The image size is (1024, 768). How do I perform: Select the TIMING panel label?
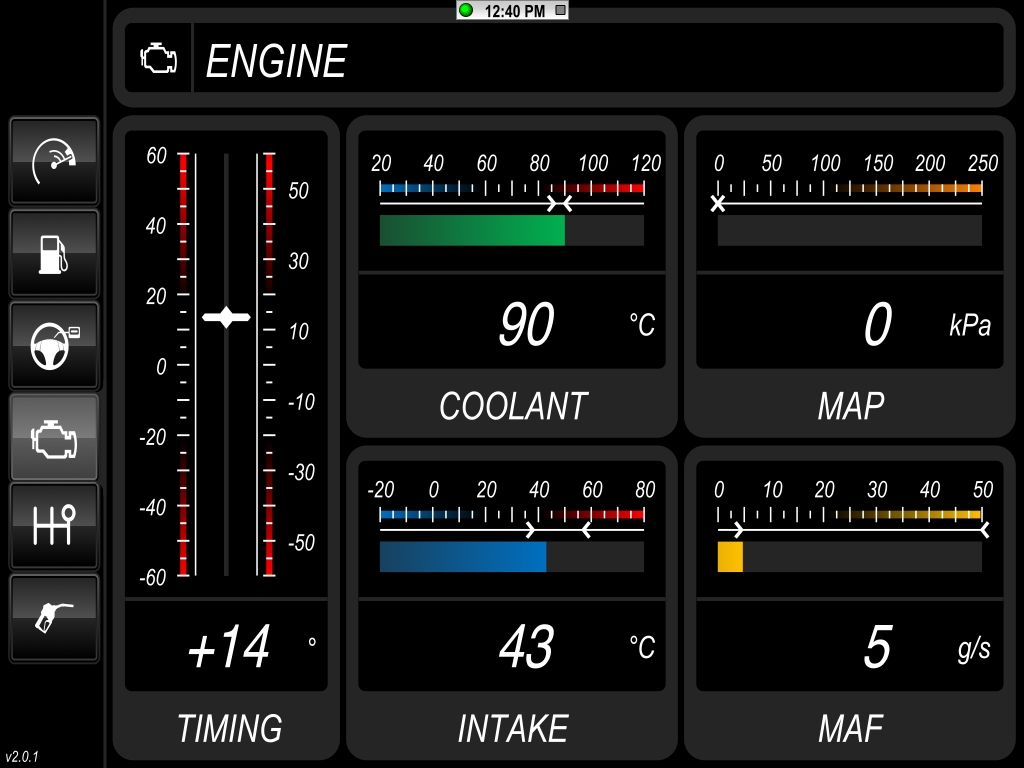[x=229, y=728]
